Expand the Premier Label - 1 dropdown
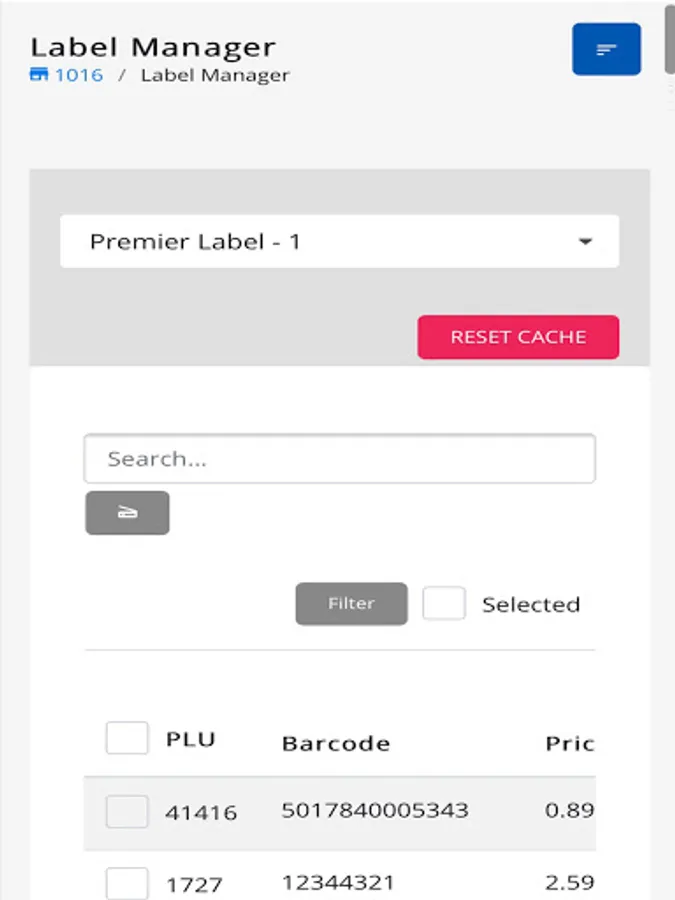This screenshot has height=900, width=675. pyautogui.click(x=339, y=241)
